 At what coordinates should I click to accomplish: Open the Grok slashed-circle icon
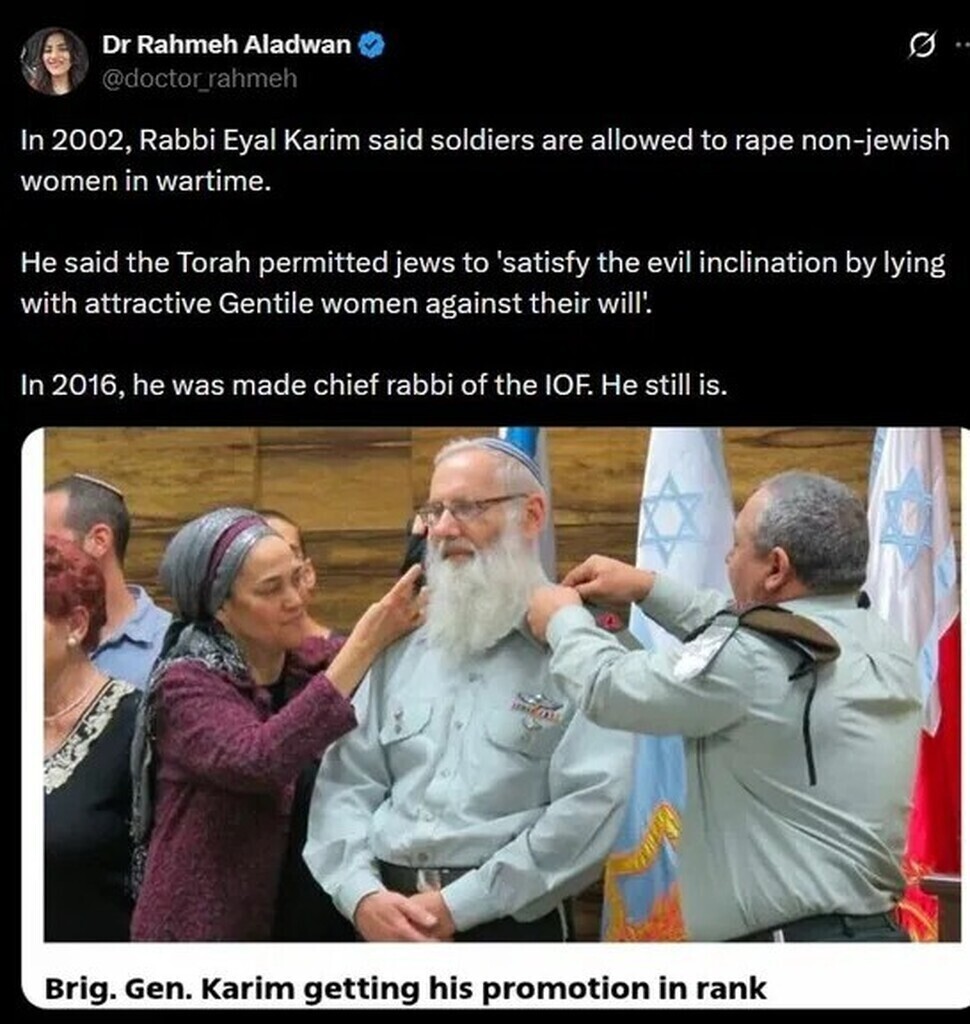921,46
